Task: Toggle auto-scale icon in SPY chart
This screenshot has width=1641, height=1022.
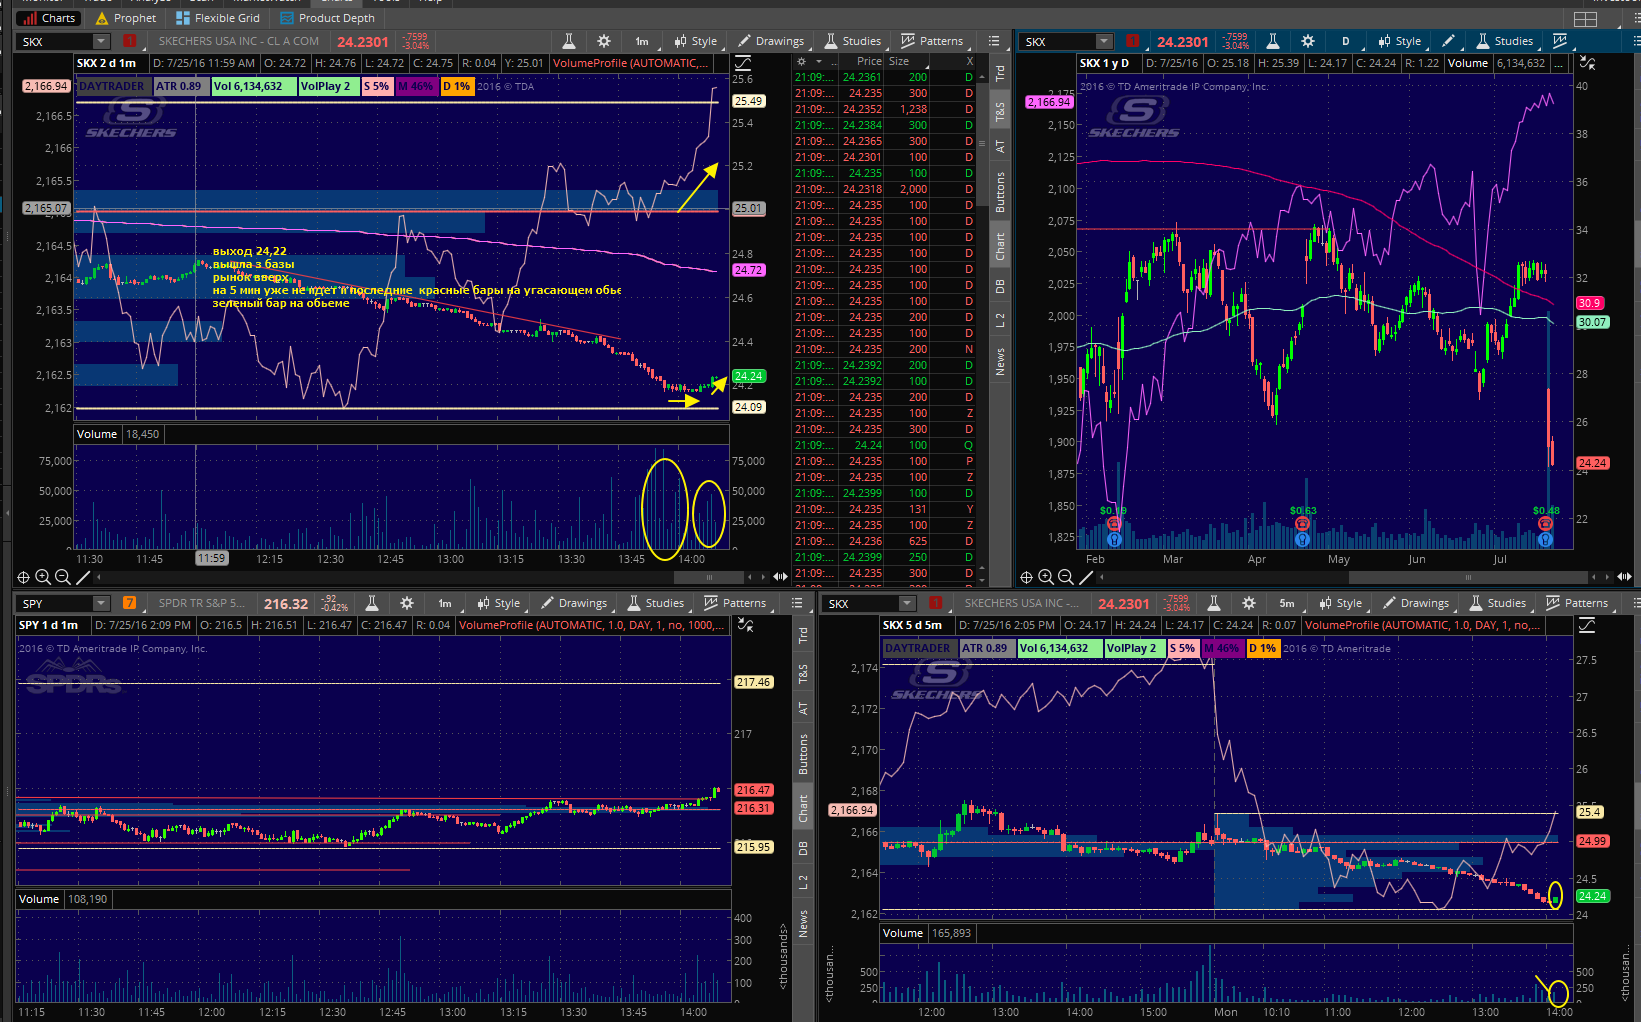Action: pos(745,625)
